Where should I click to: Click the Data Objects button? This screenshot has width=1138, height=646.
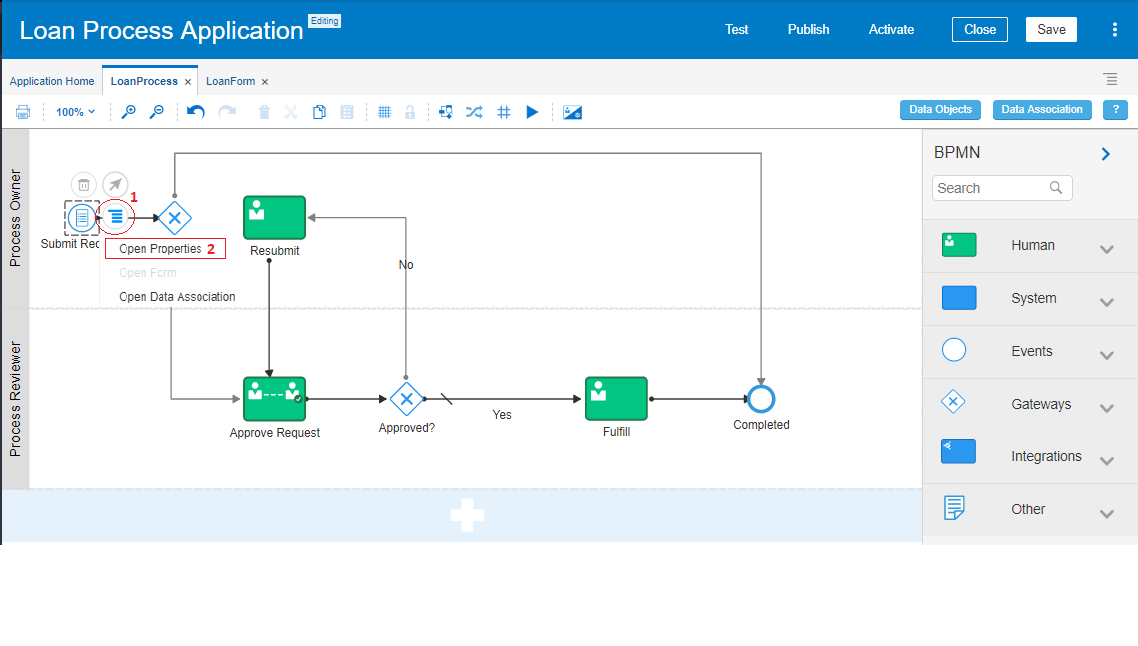pyautogui.click(x=941, y=110)
